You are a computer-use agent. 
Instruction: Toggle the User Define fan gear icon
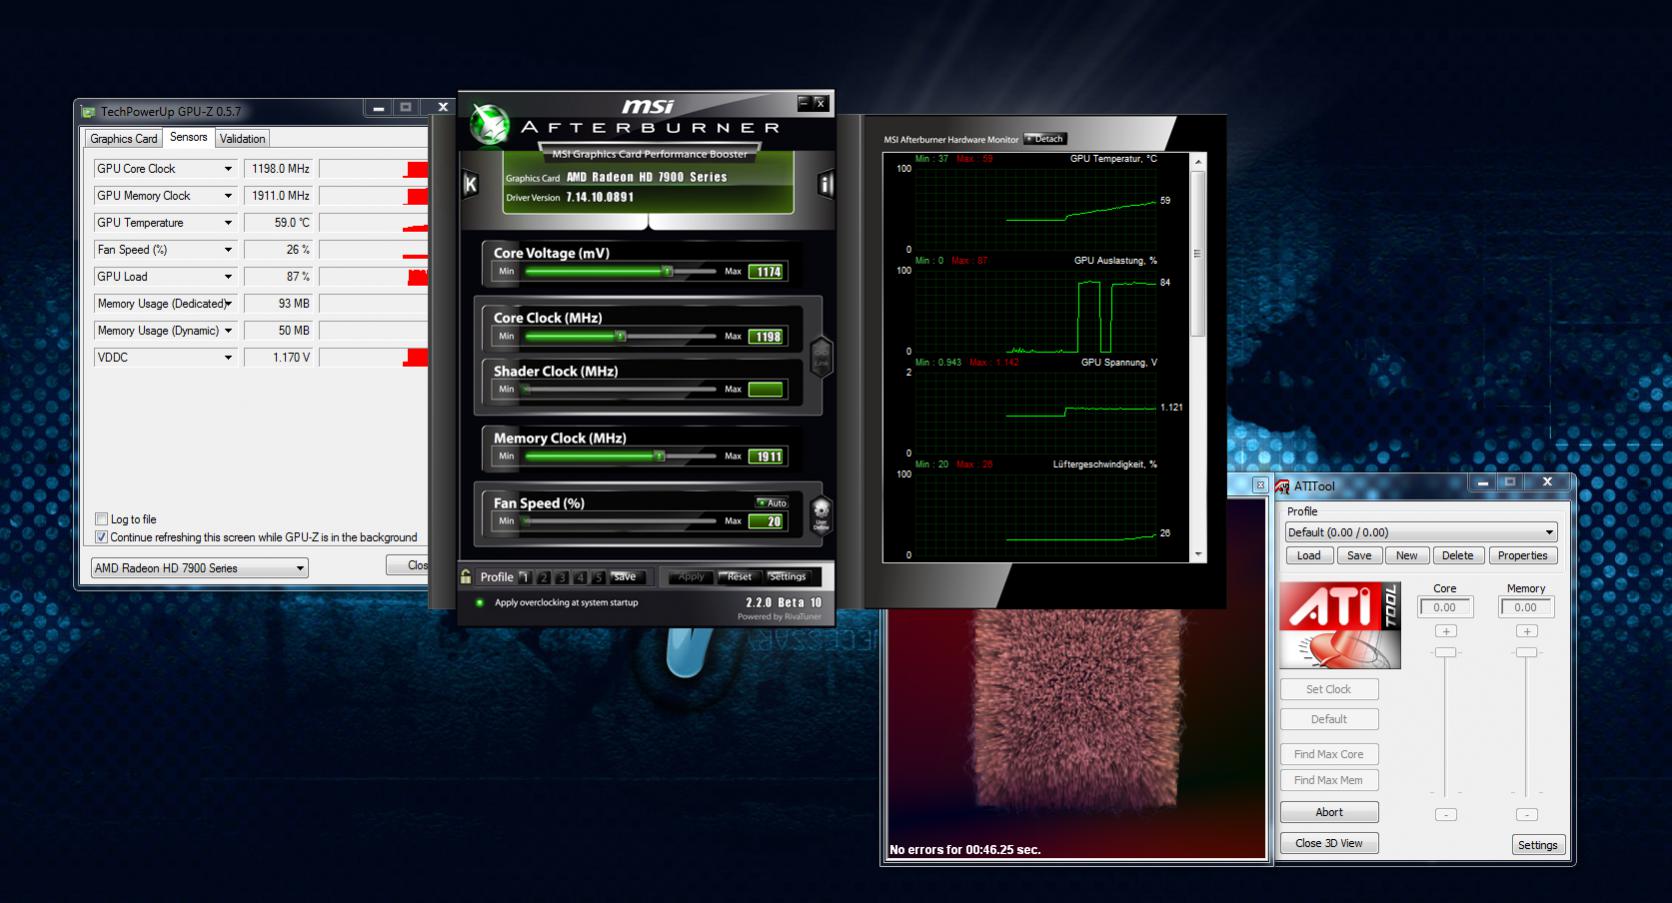click(x=821, y=515)
